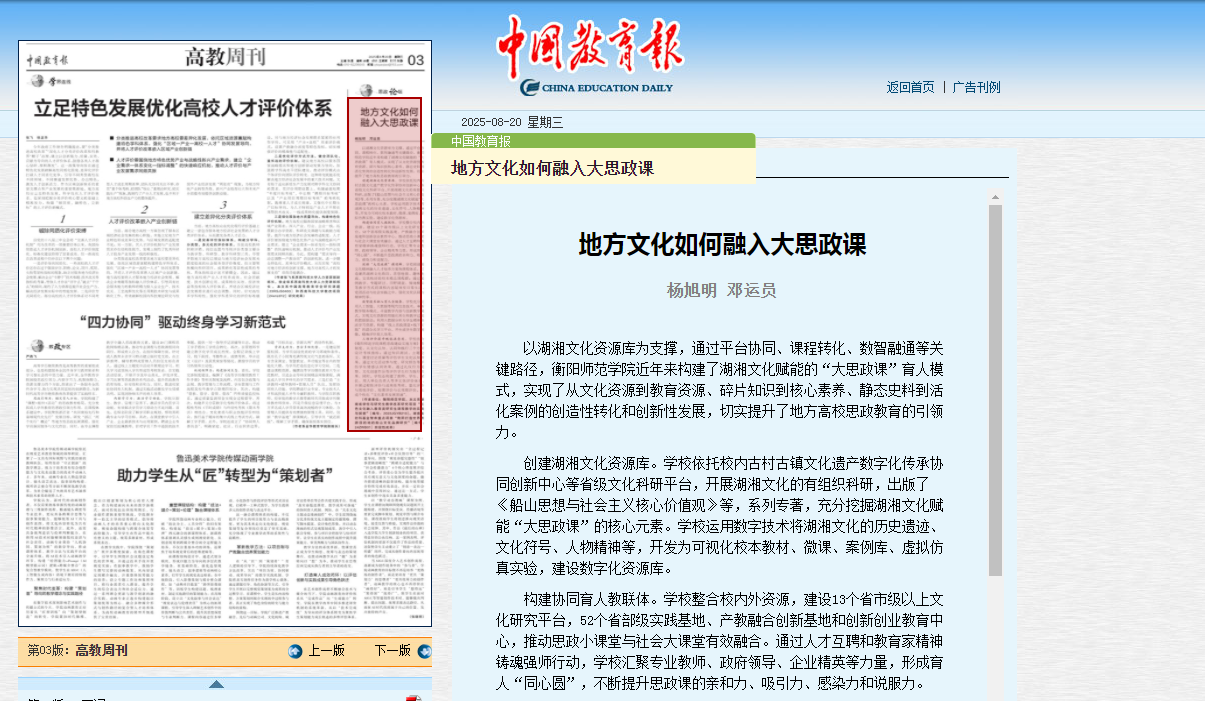Open article “四力协同”驱动终身学习新范式 in page thumbnail
The image size is (1205, 701).
183,322
